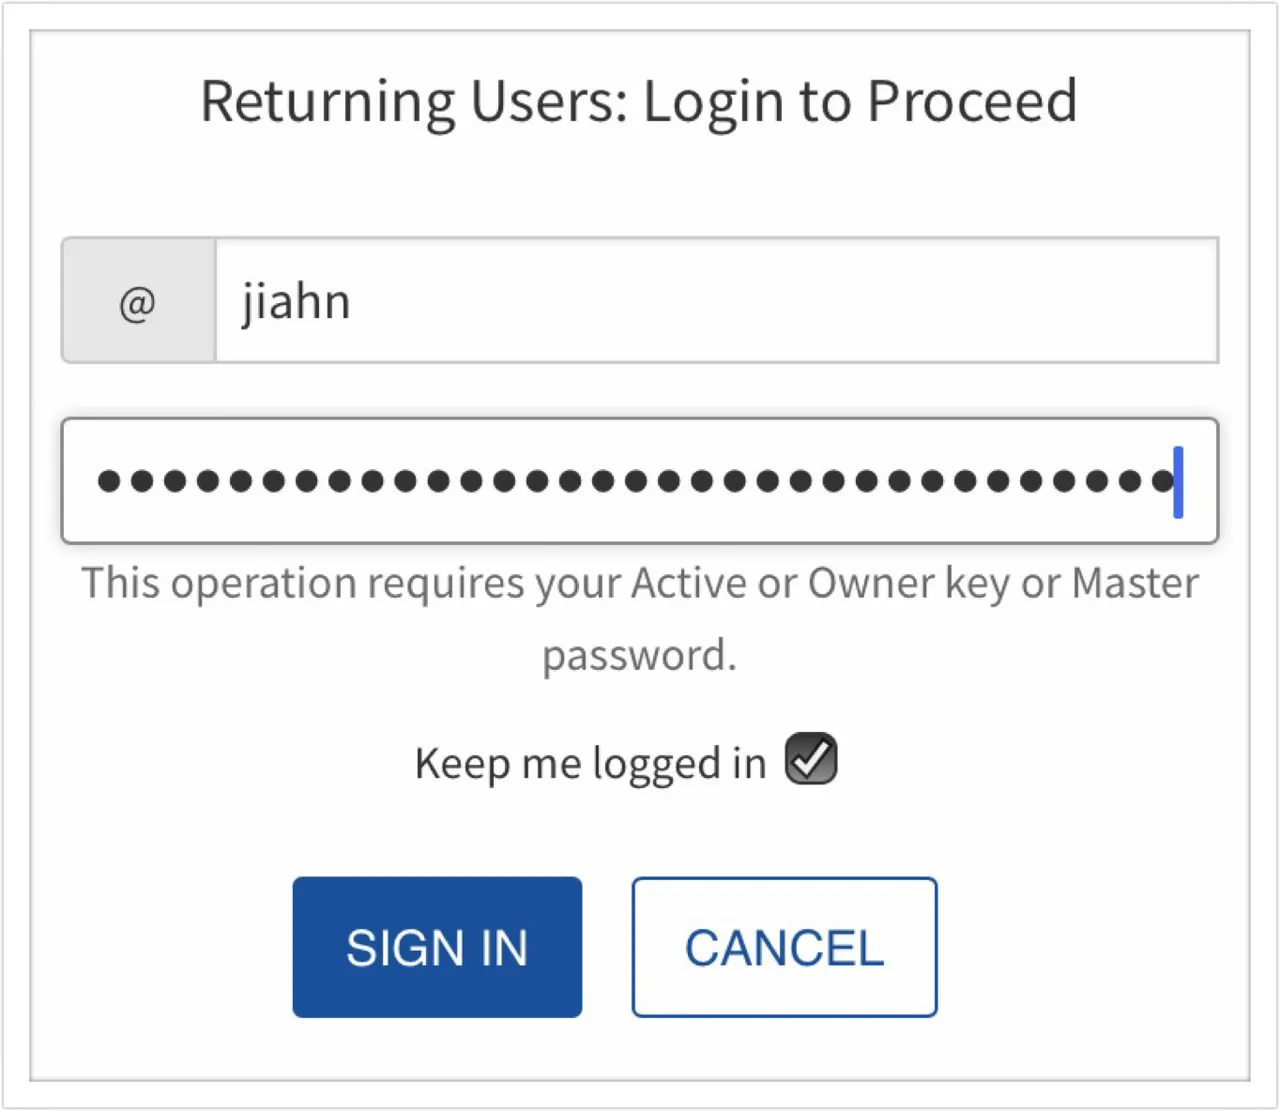1280x1111 pixels.
Task: Click the word password. under the key hint
Action: tap(639, 656)
